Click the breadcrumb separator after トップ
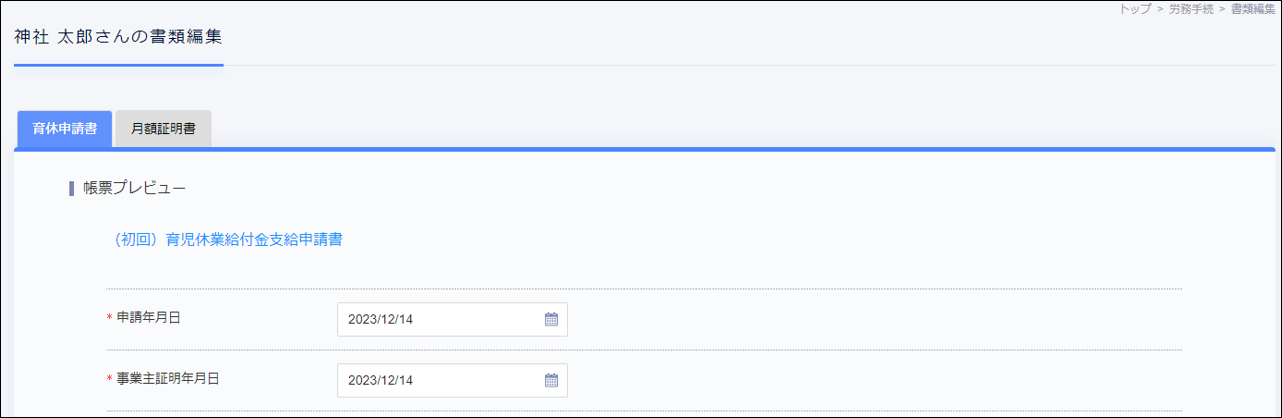 click(1160, 9)
